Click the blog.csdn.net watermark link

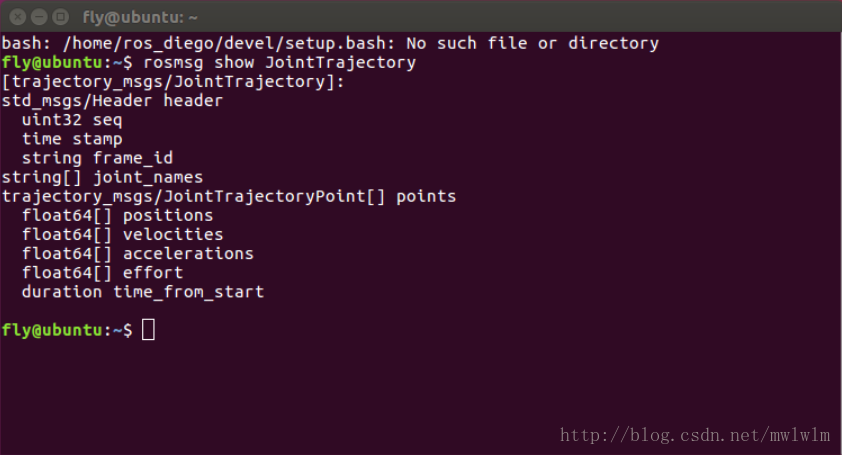[x=695, y=436]
